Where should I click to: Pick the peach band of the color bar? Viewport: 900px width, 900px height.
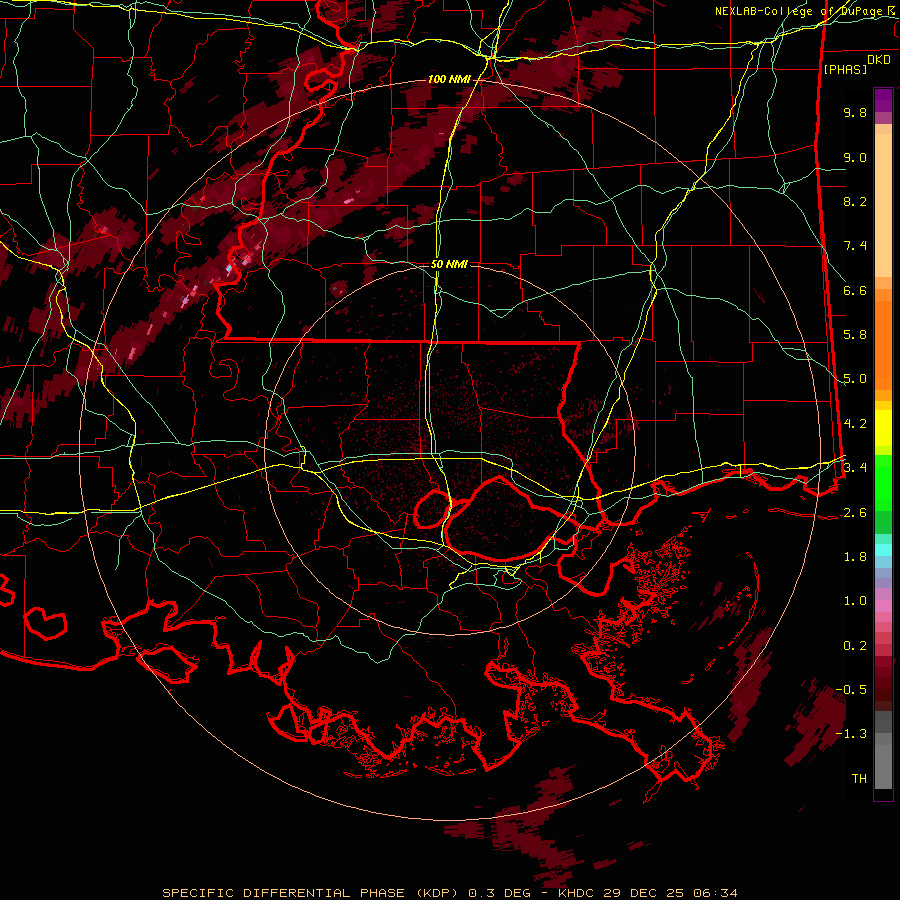883,205
